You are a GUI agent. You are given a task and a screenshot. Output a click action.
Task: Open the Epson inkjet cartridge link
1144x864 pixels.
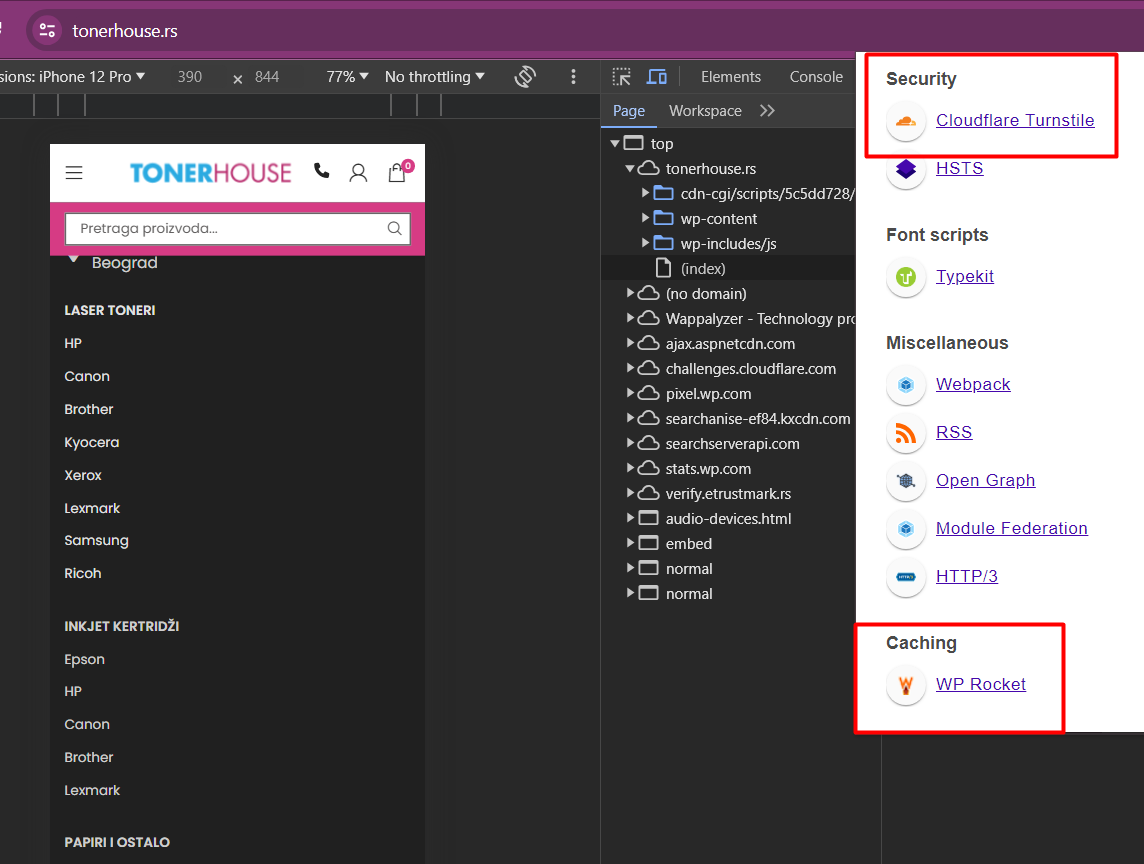click(84, 660)
